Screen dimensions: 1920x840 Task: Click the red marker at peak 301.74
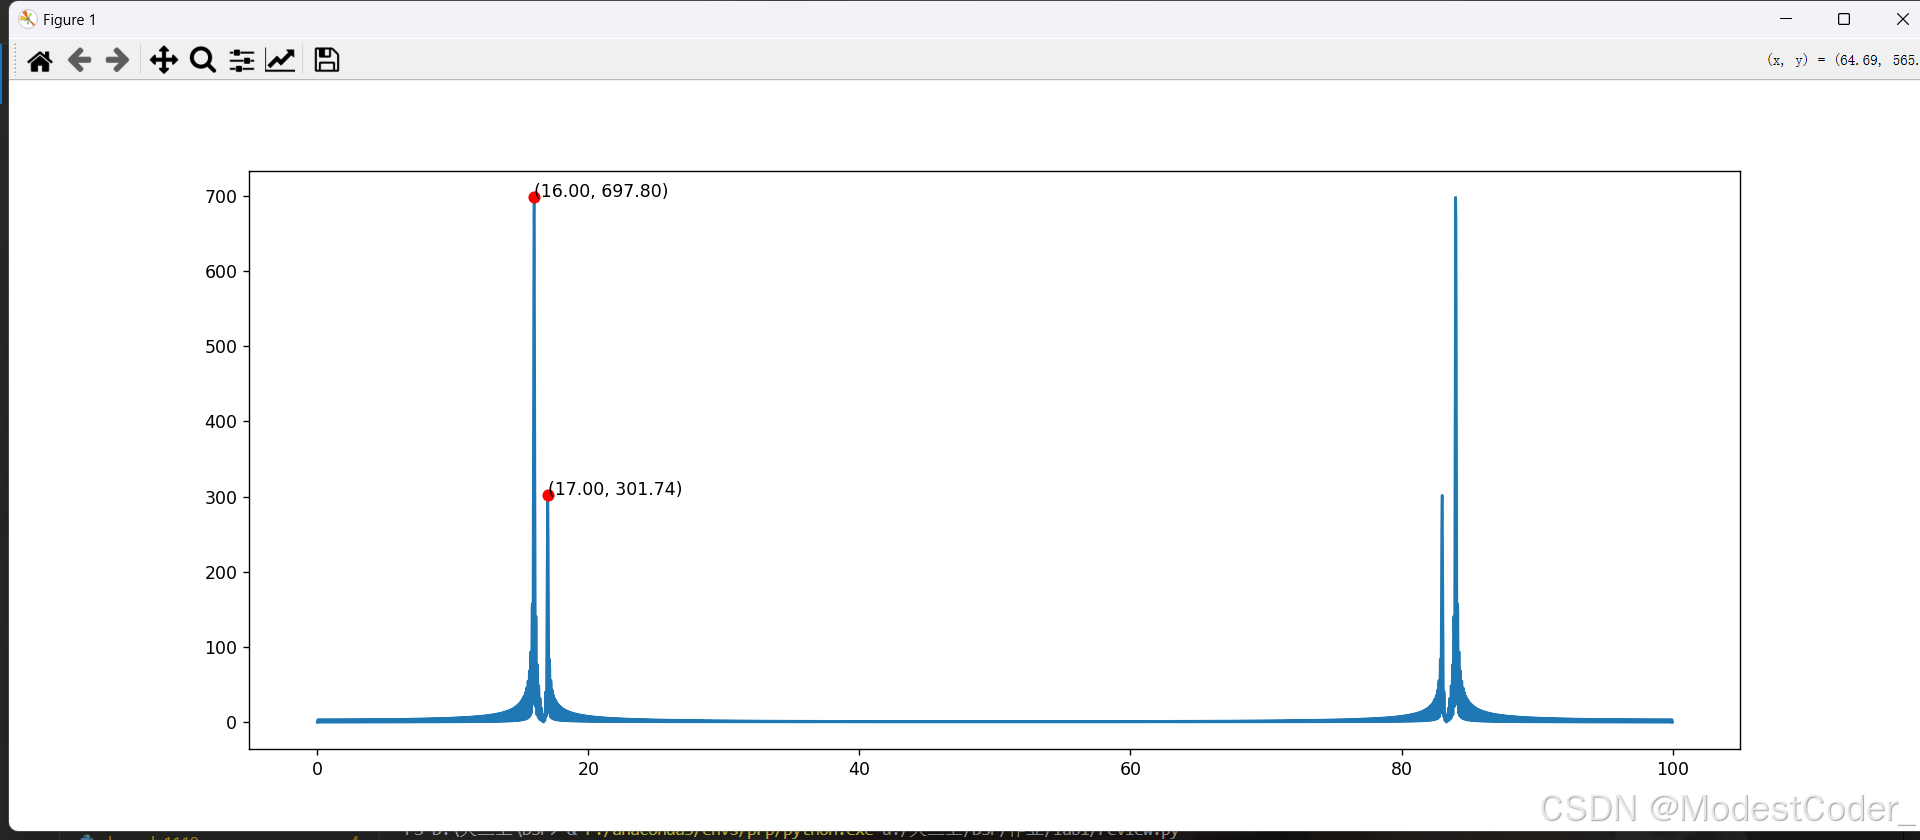point(548,496)
